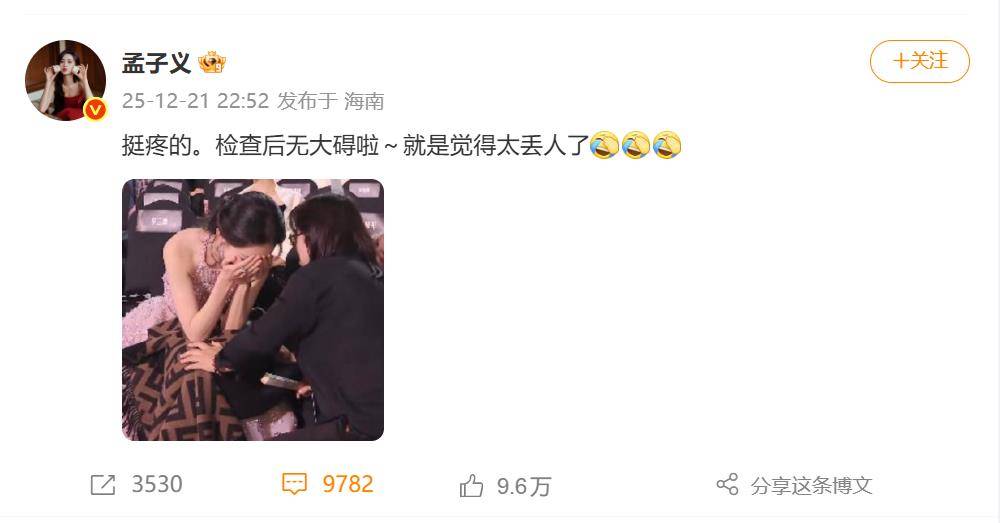
Task: Open the attached photo thumbnail
Action: [x=253, y=310]
